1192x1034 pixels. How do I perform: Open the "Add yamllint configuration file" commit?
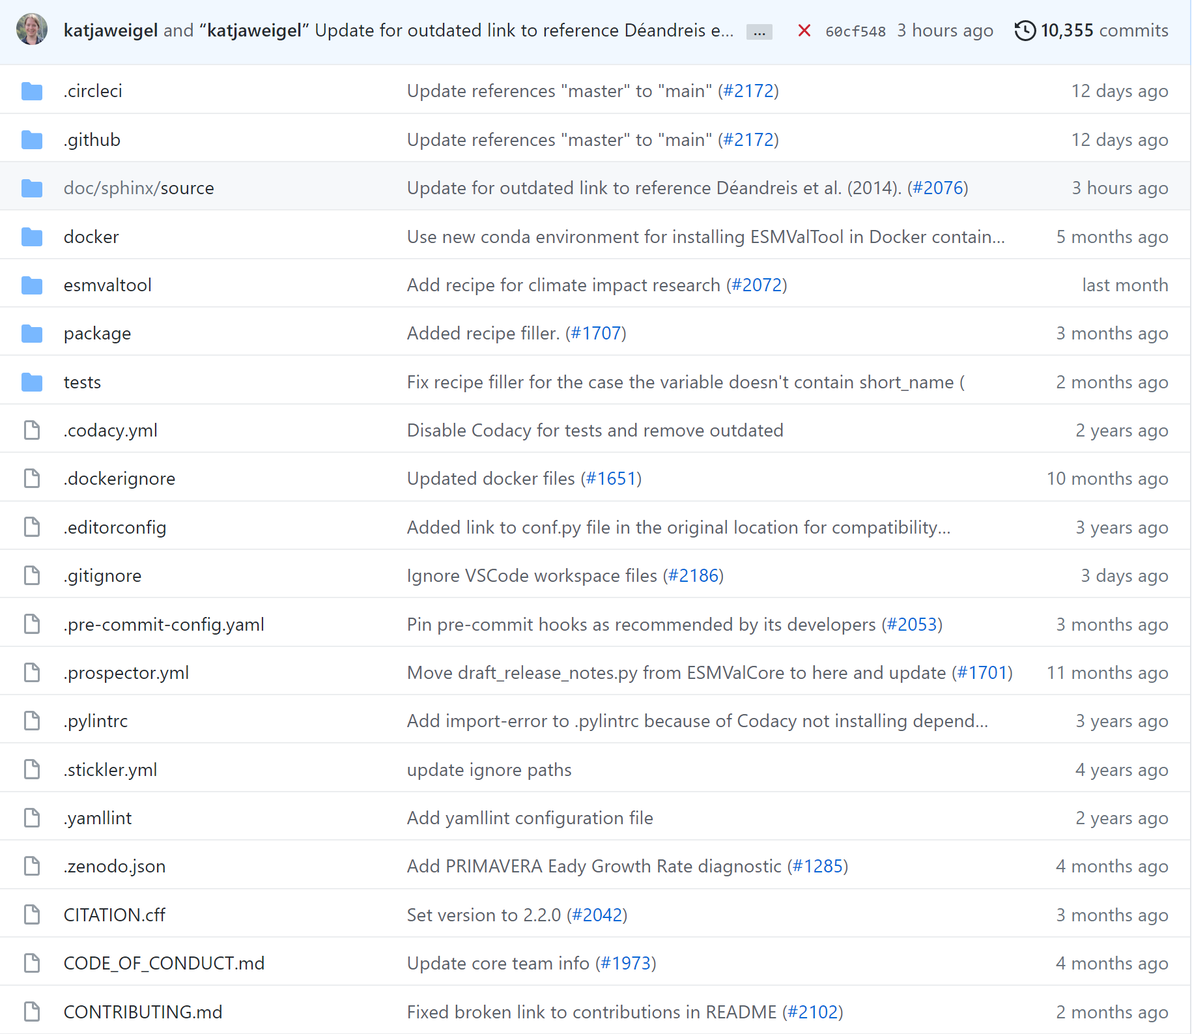530,818
